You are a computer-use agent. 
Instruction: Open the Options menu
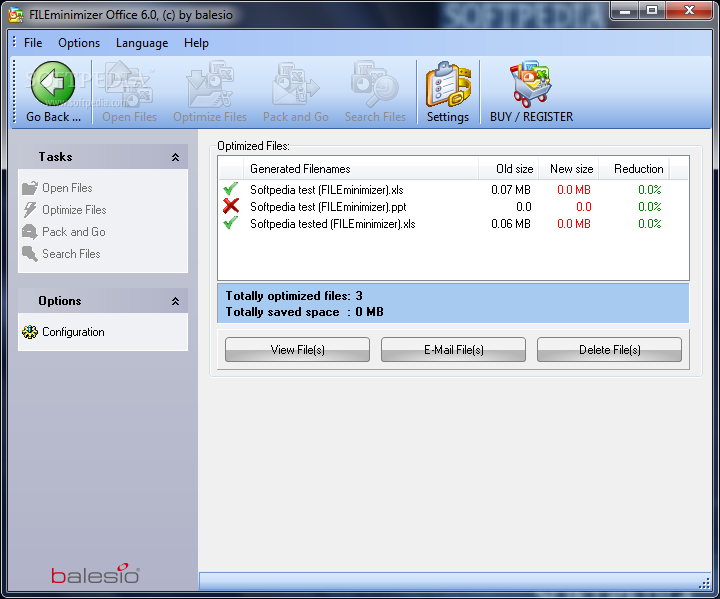click(79, 43)
